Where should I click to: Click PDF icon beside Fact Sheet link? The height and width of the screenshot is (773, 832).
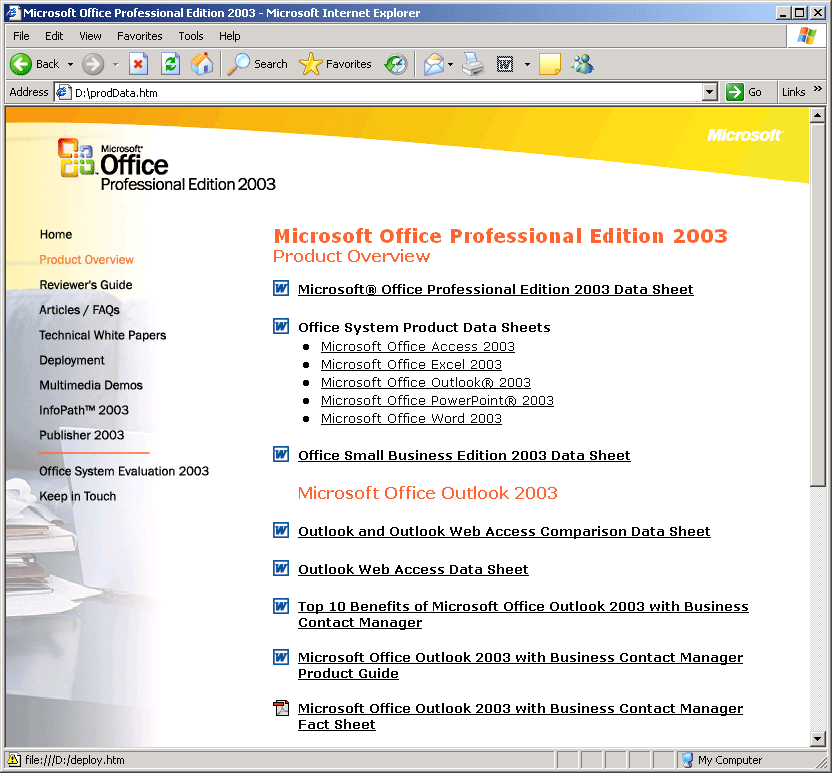pos(281,708)
